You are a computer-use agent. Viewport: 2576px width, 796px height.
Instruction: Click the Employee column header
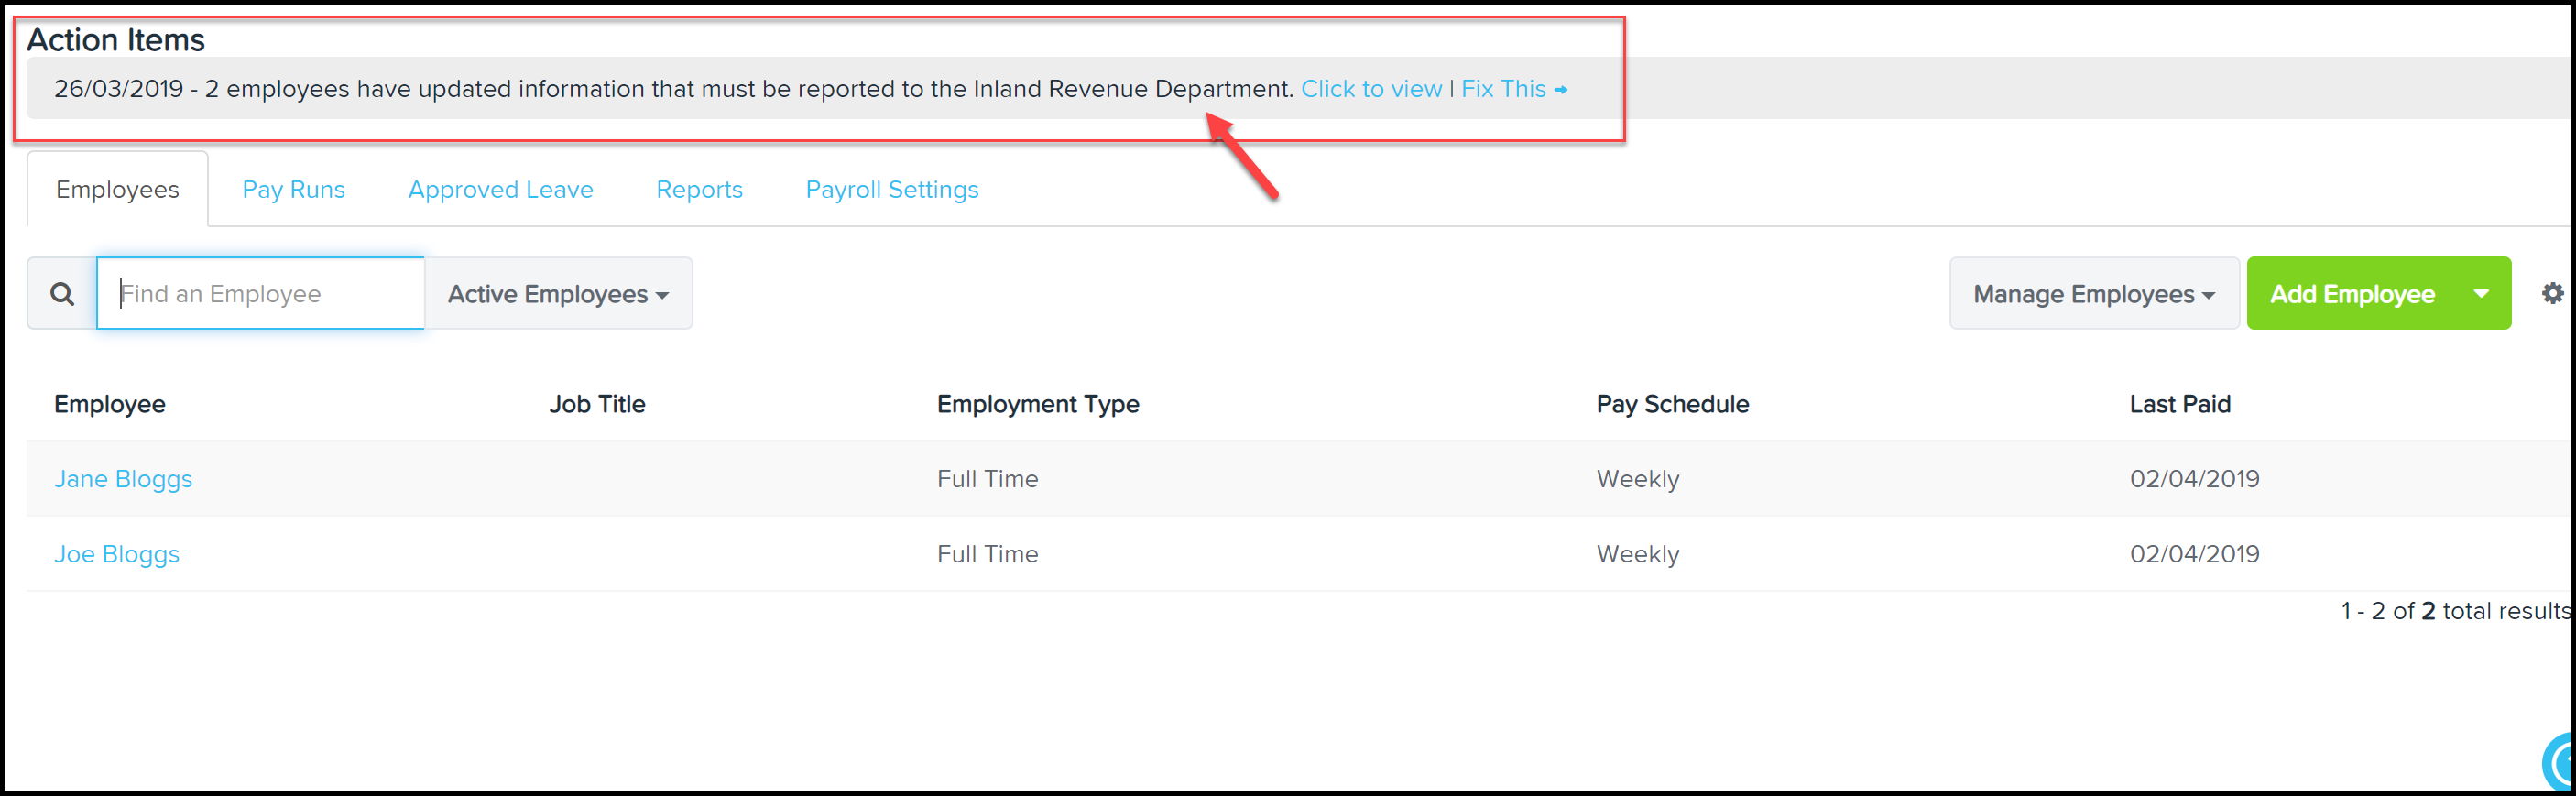[110, 404]
